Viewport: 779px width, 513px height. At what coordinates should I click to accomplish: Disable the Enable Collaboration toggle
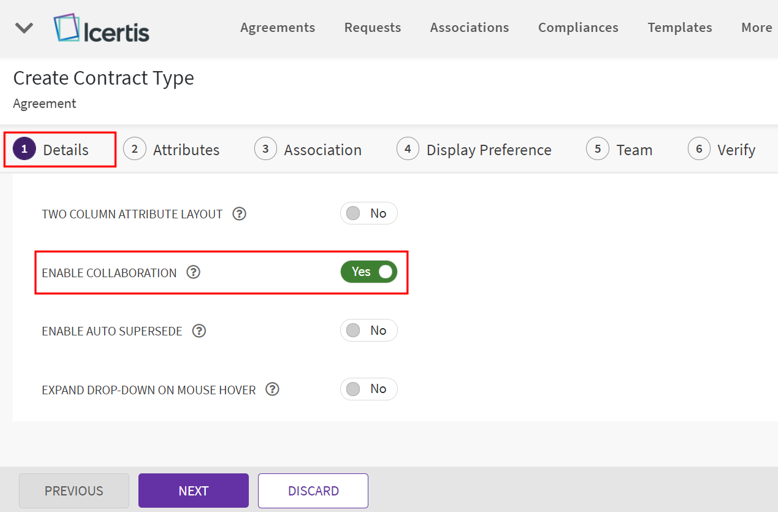(x=368, y=272)
